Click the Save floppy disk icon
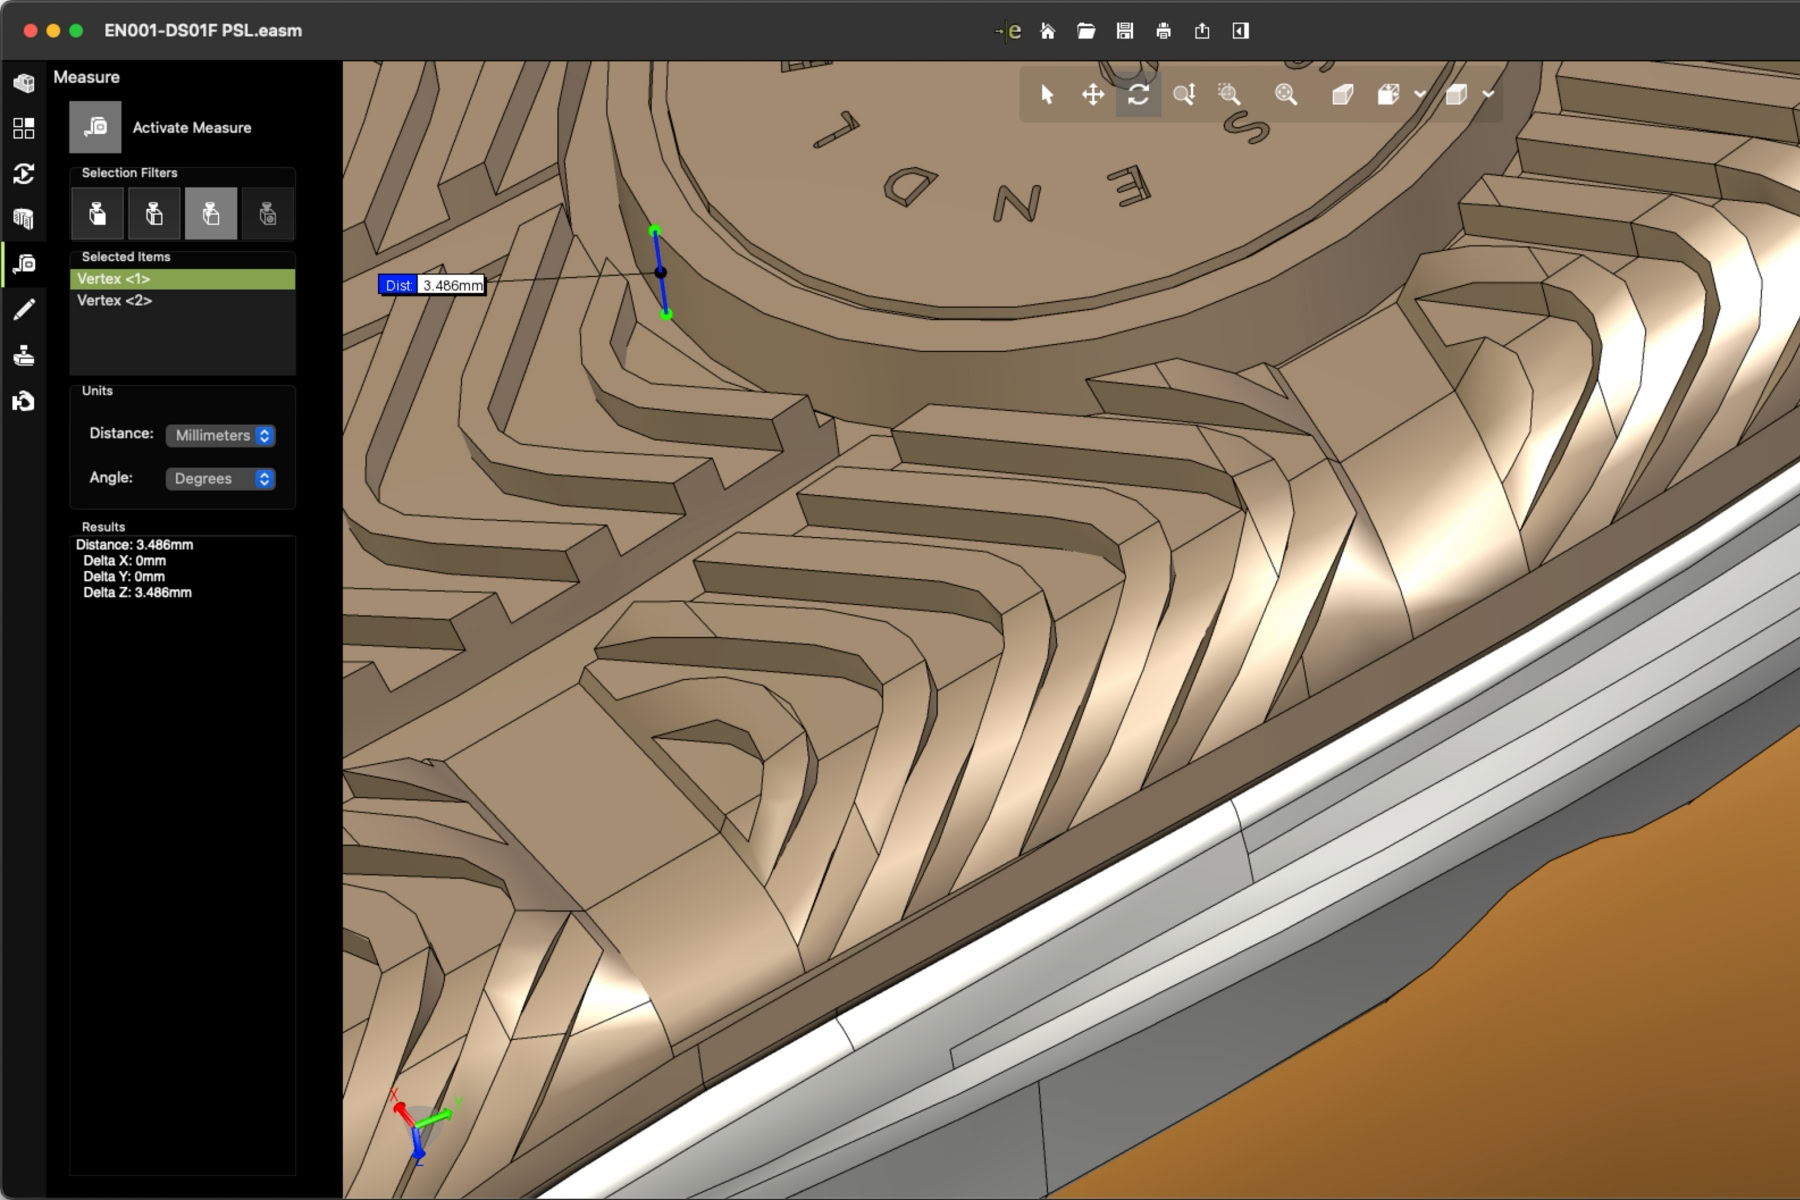This screenshot has width=1800, height=1200. pyautogui.click(x=1125, y=31)
